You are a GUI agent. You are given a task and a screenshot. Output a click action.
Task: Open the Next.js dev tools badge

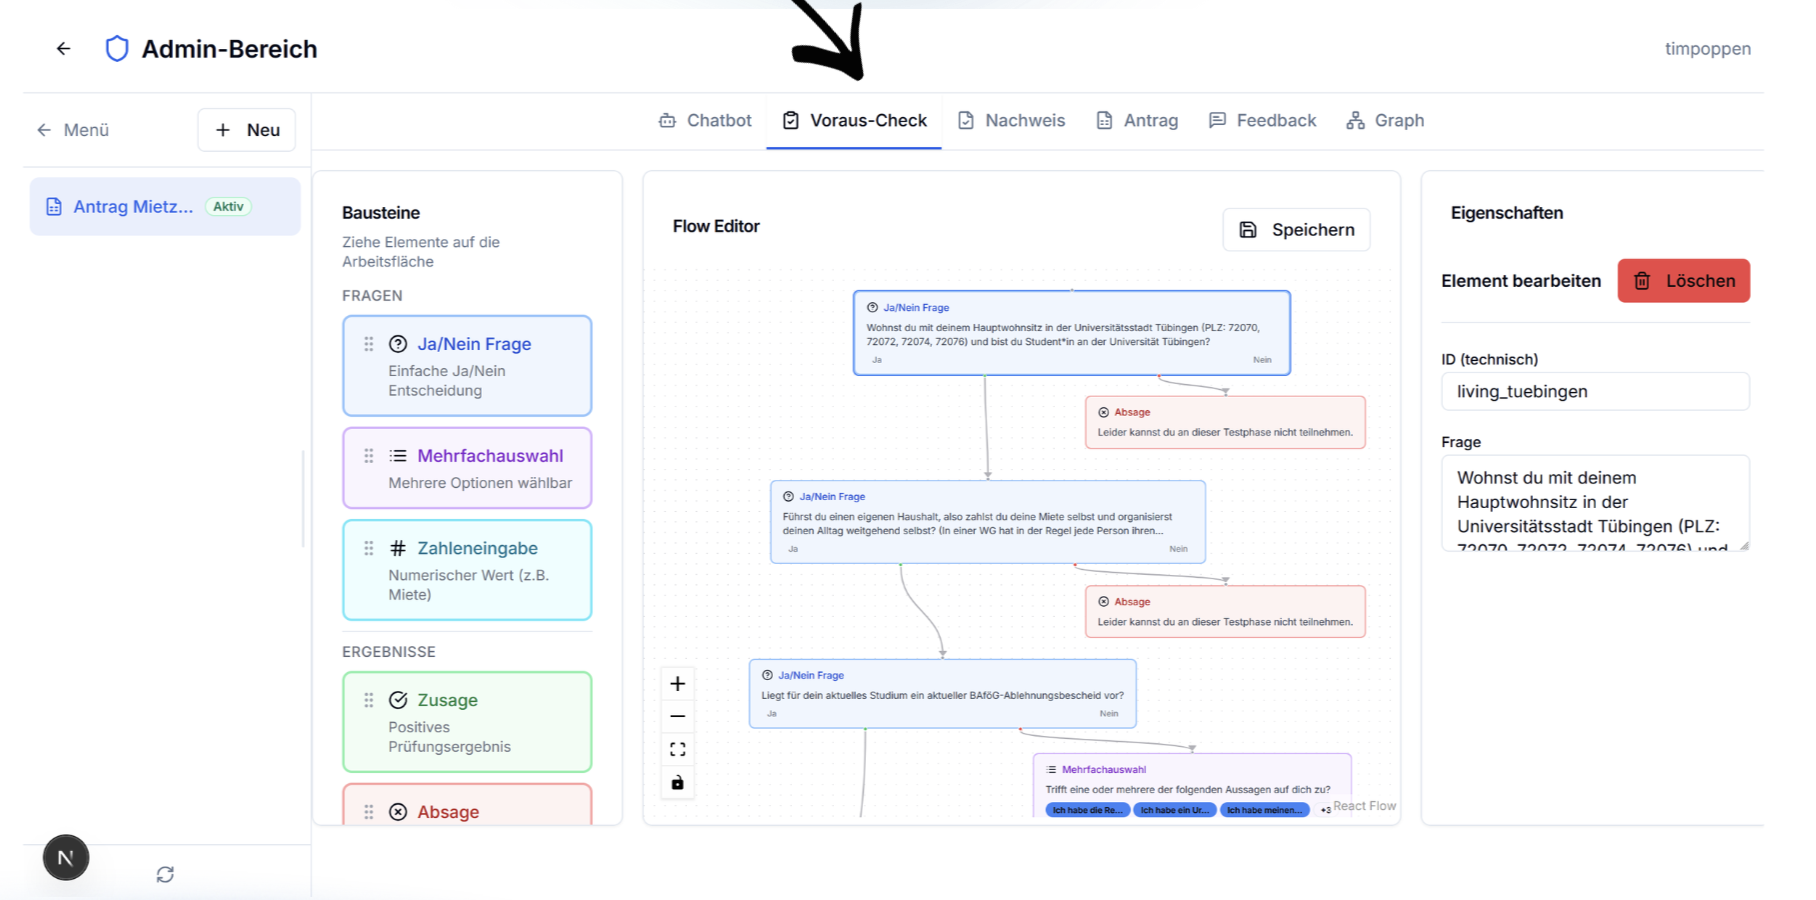click(x=66, y=858)
